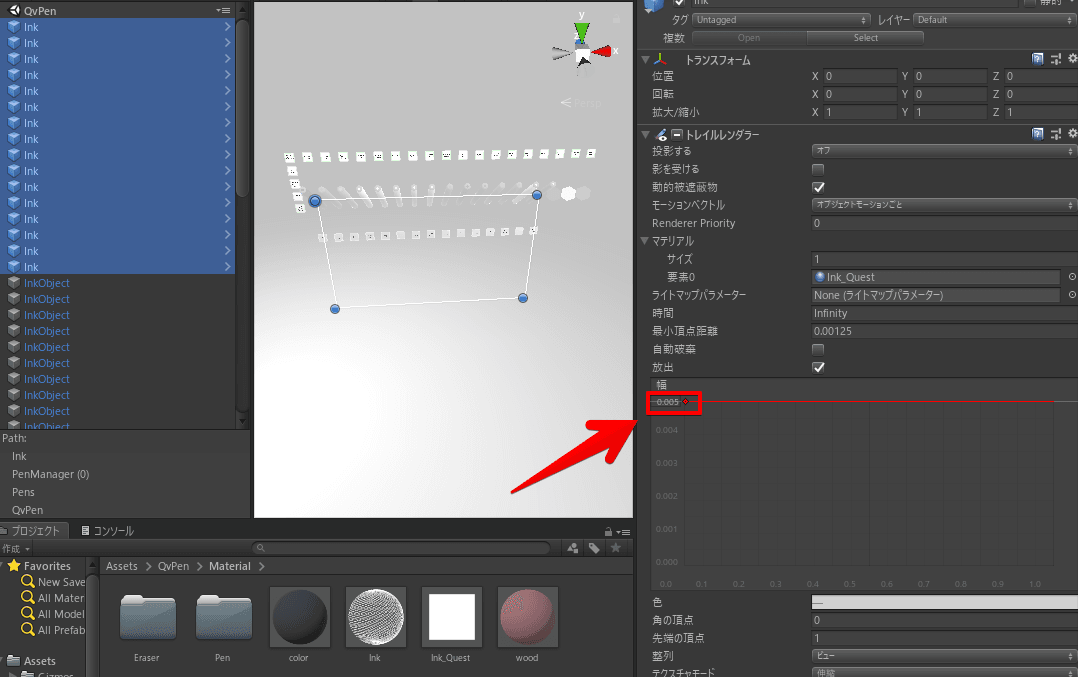Collapse the マテリアル section
The width and height of the screenshot is (1078, 677).
coord(646,241)
